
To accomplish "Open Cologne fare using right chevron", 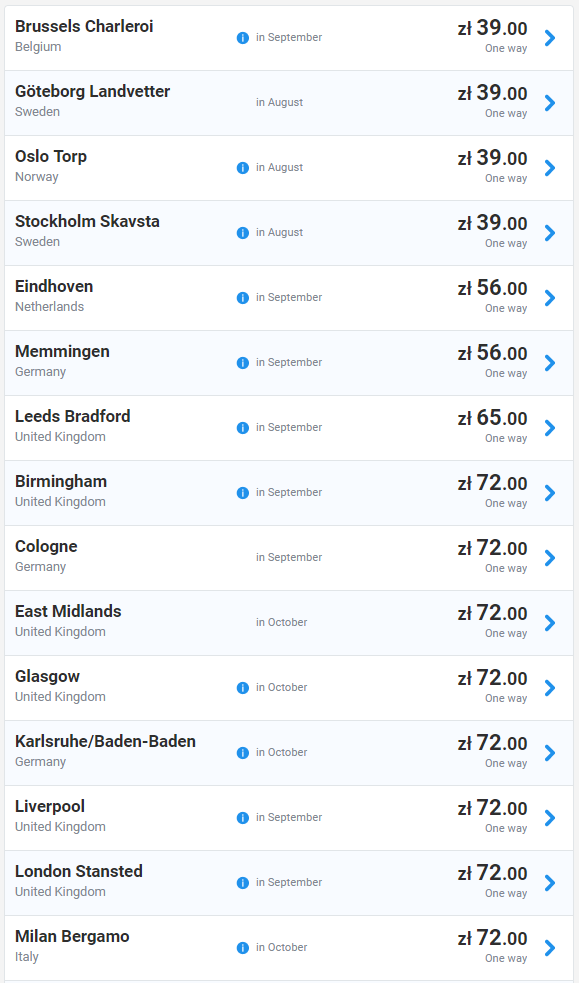I will (550, 558).
